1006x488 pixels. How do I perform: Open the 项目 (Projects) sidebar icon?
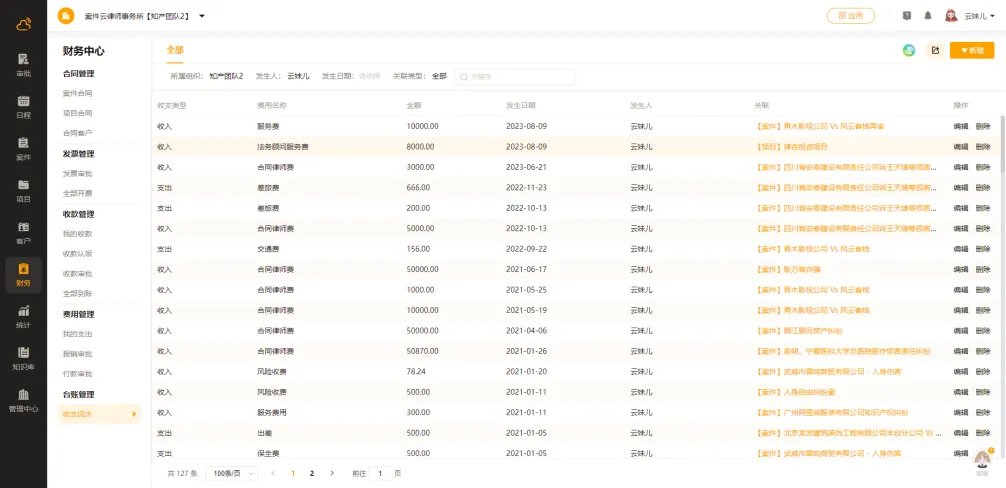coord(23,190)
